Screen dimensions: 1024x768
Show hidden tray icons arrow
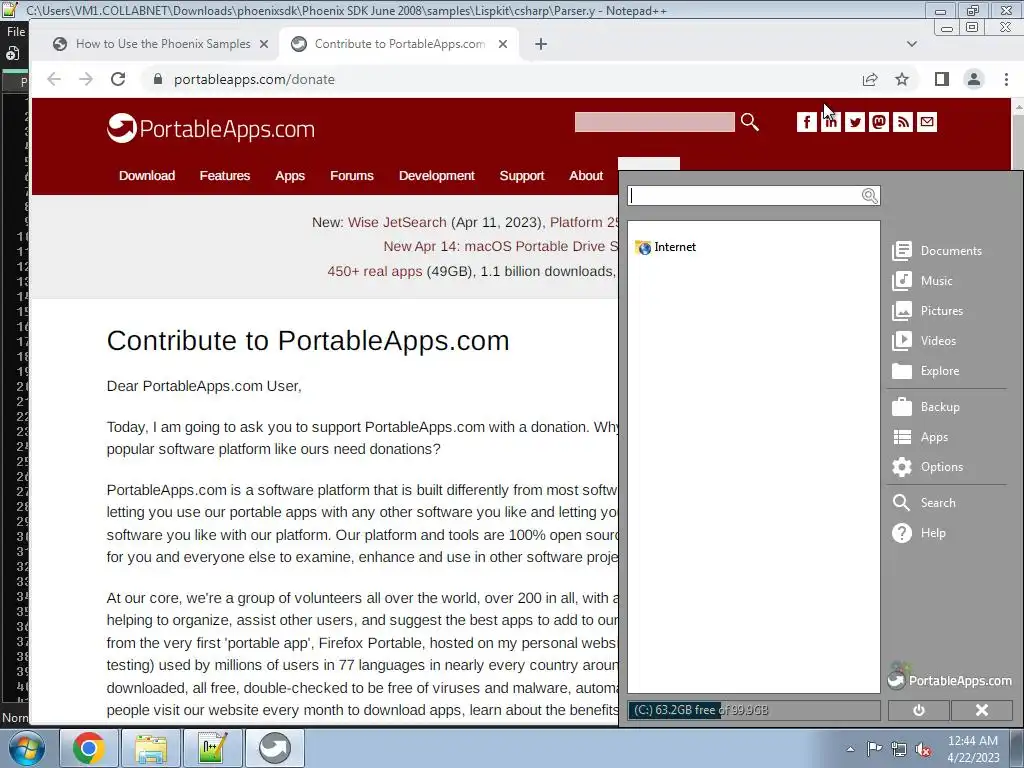[x=850, y=749]
